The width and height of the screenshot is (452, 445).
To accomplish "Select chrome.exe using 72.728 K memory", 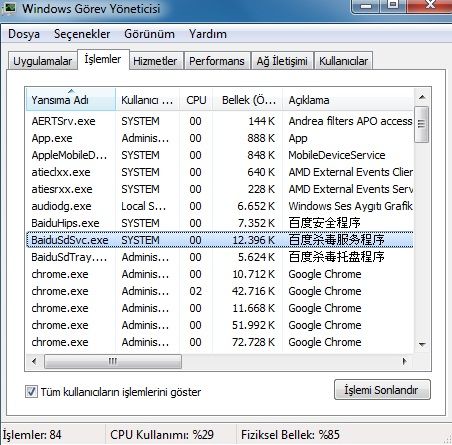I will click(220, 342).
